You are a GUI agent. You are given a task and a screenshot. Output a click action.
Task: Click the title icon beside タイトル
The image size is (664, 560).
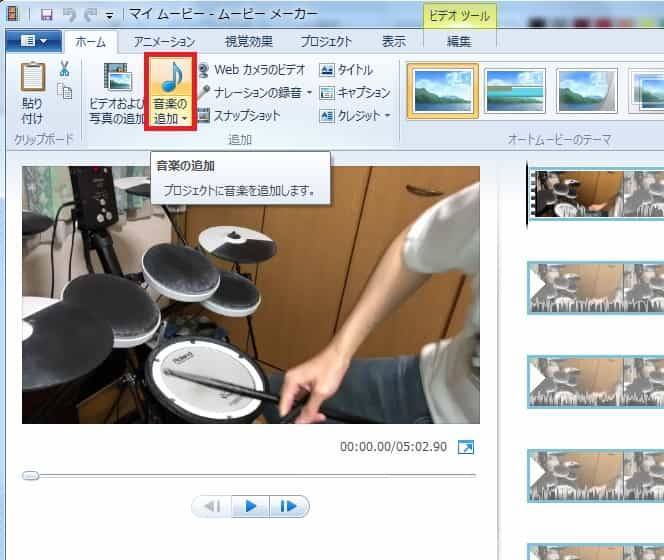click(x=326, y=70)
